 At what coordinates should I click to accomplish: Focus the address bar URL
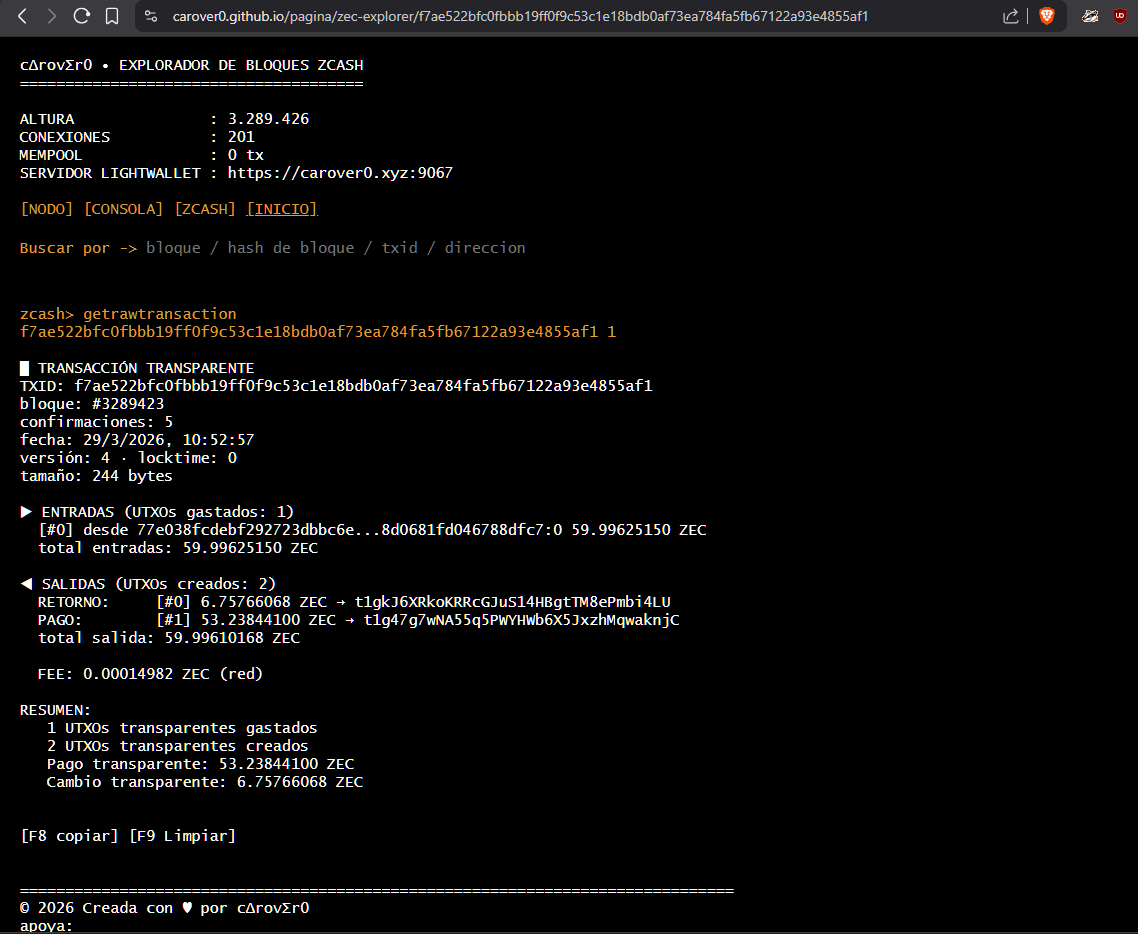click(x=520, y=16)
